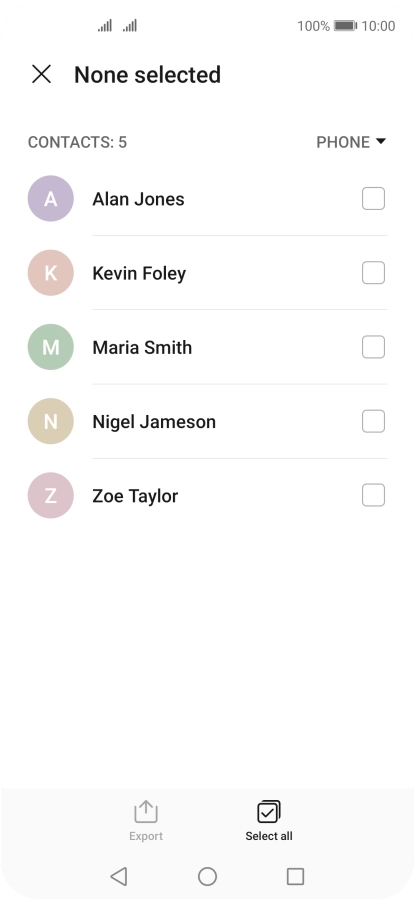
Task: Select the Nigel Jameson checkbox
Action: tap(373, 421)
